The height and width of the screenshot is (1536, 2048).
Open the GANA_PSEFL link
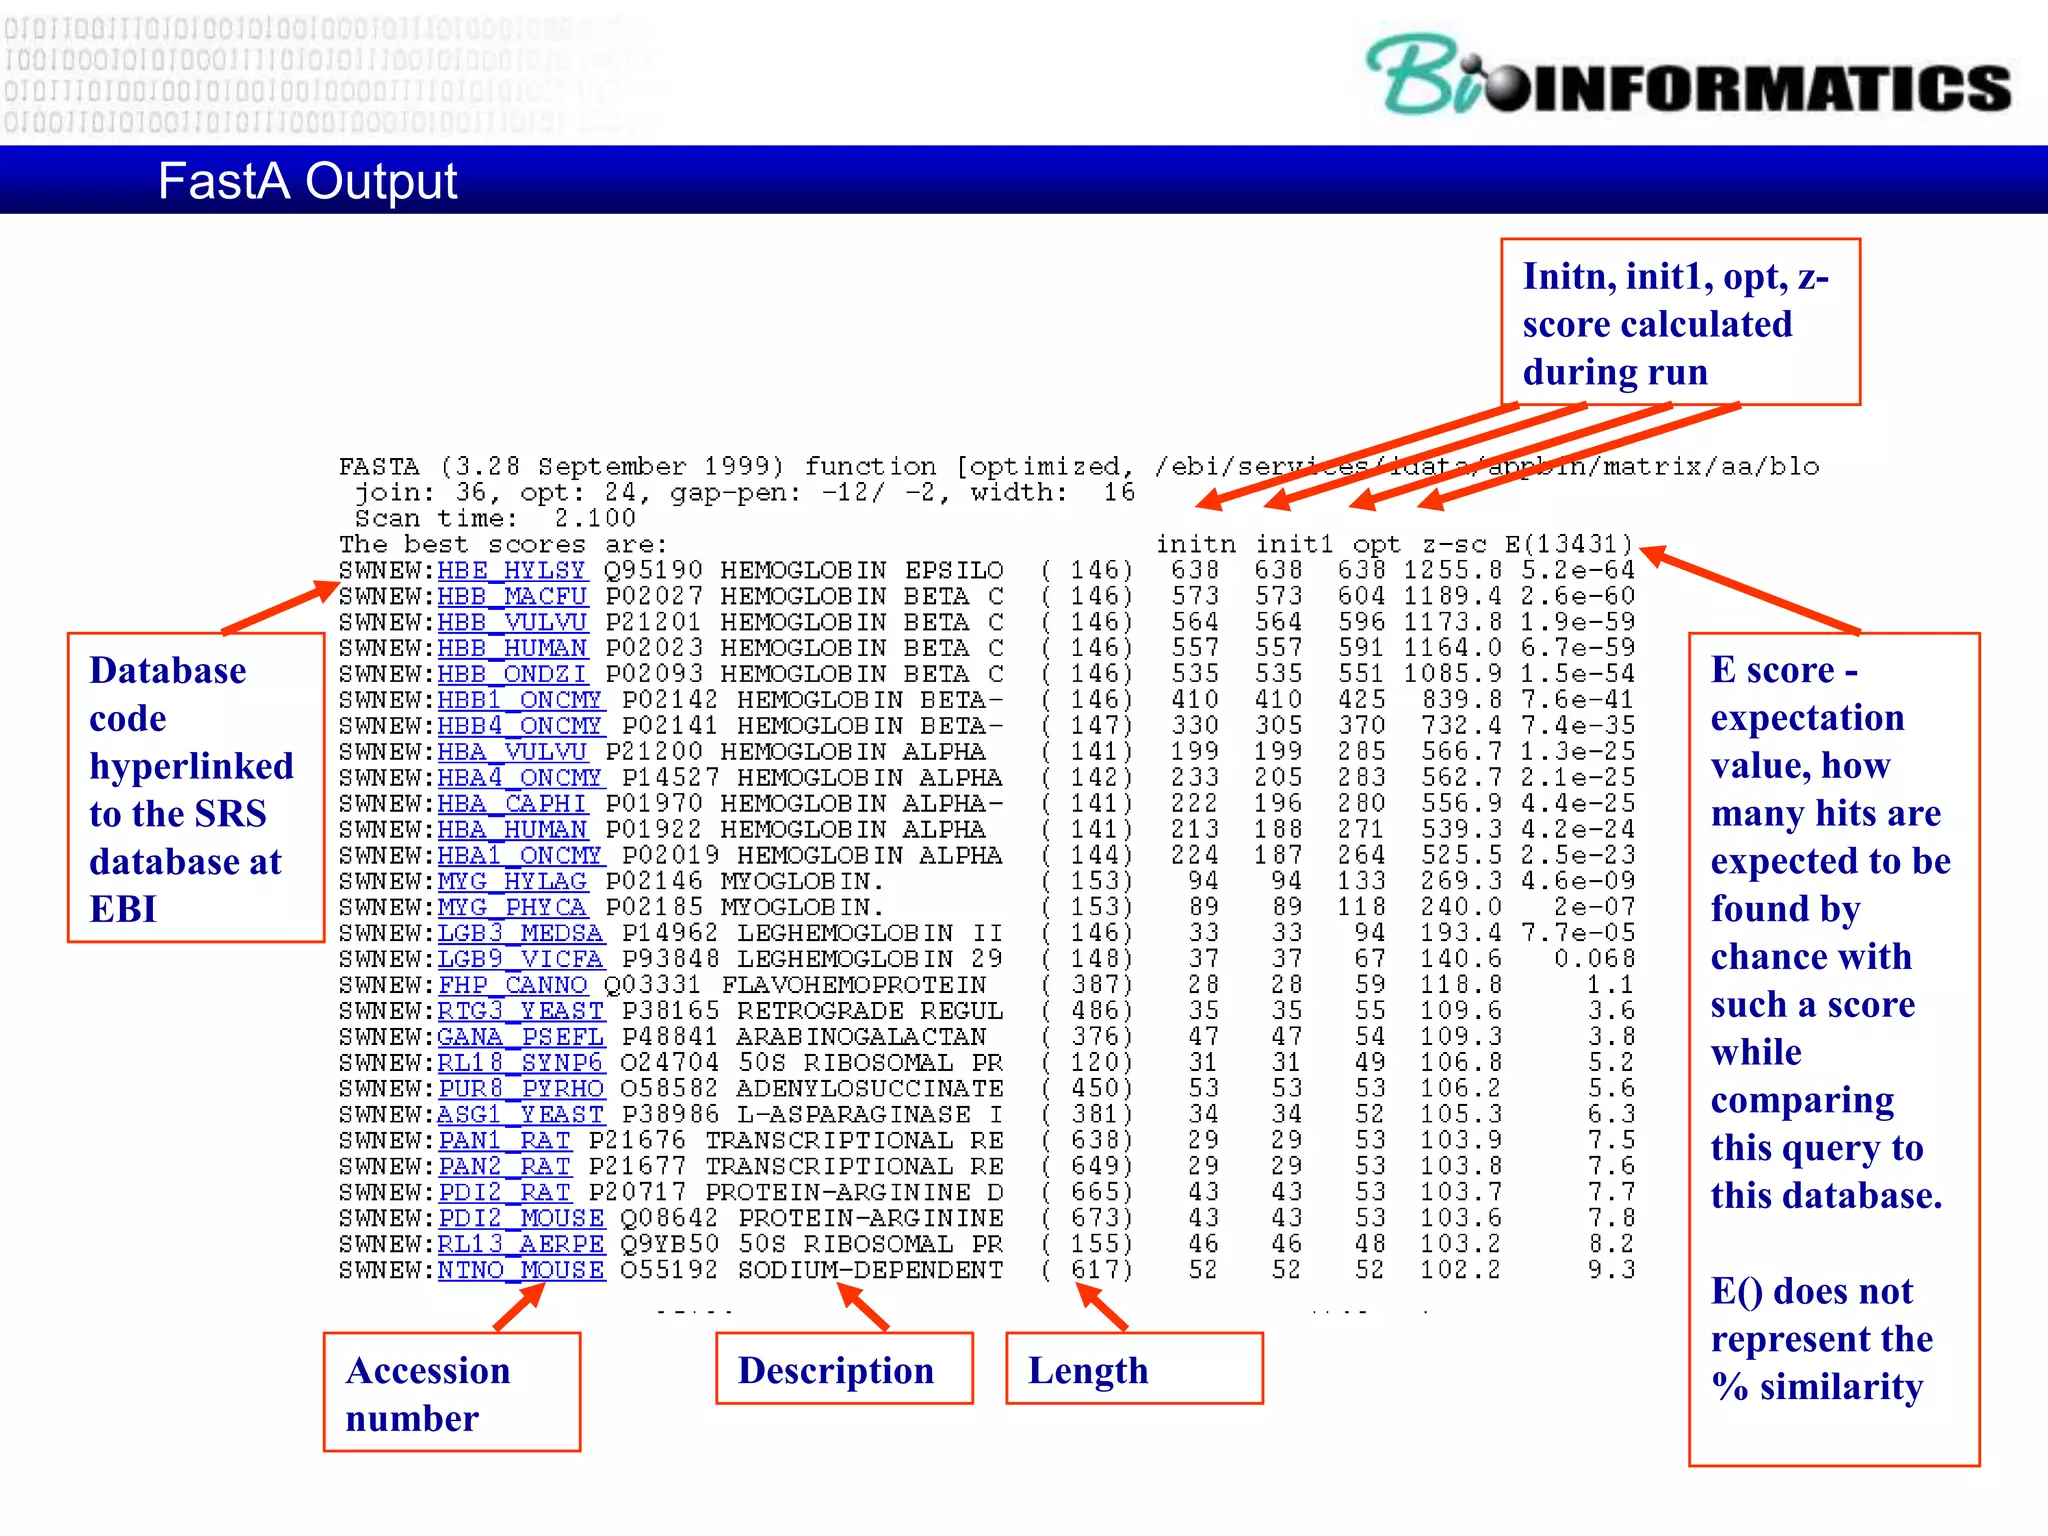[x=520, y=1038]
